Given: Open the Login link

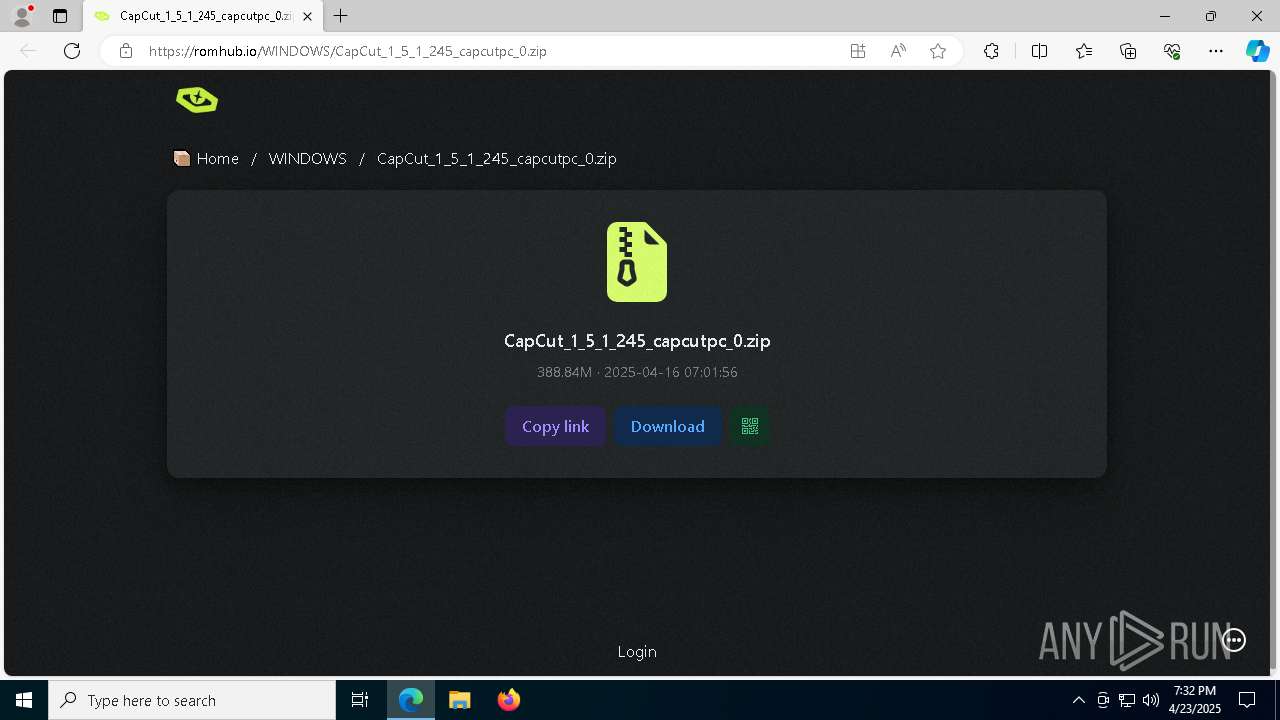Looking at the screenshot, I should point(637,652).
